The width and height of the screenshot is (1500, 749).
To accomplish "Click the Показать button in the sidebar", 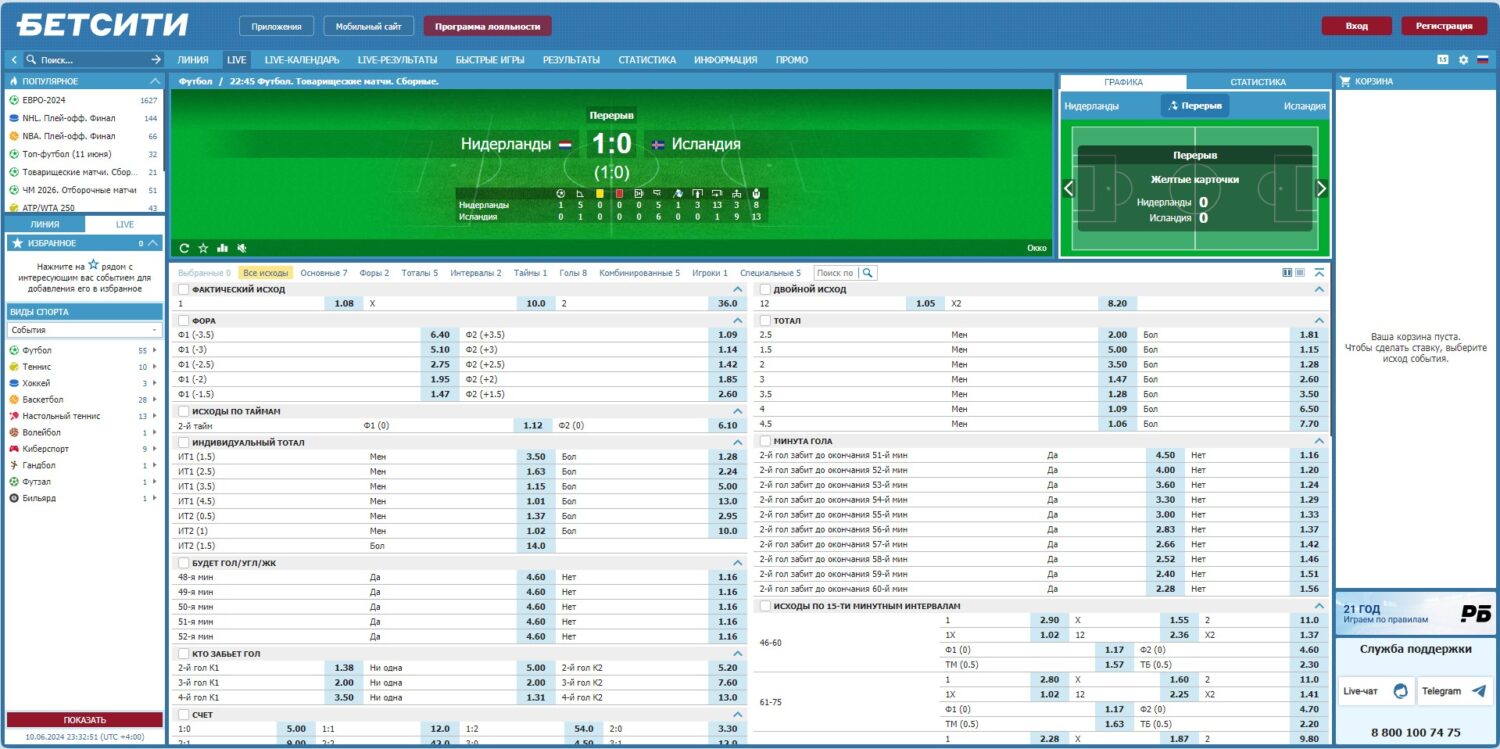I will coord(85,720).
